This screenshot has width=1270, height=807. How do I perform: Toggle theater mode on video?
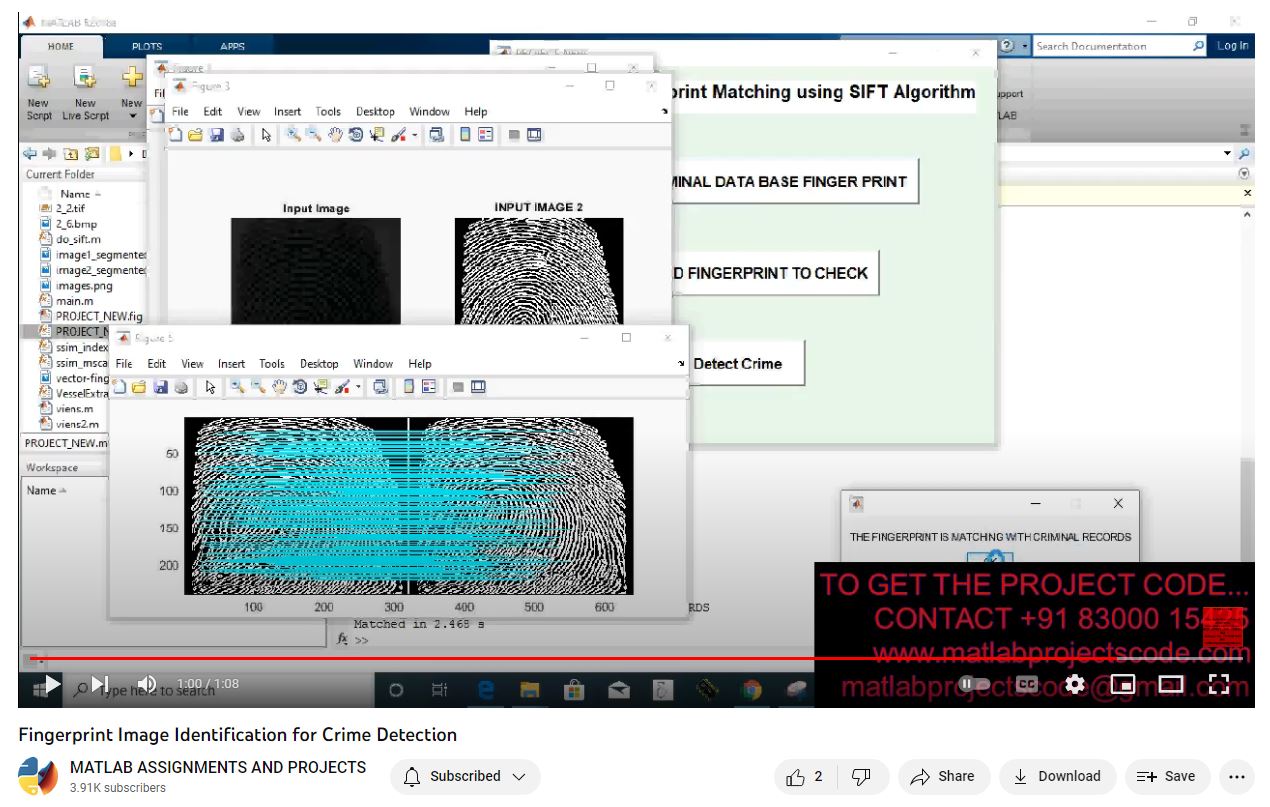[x=1170, y=684]
